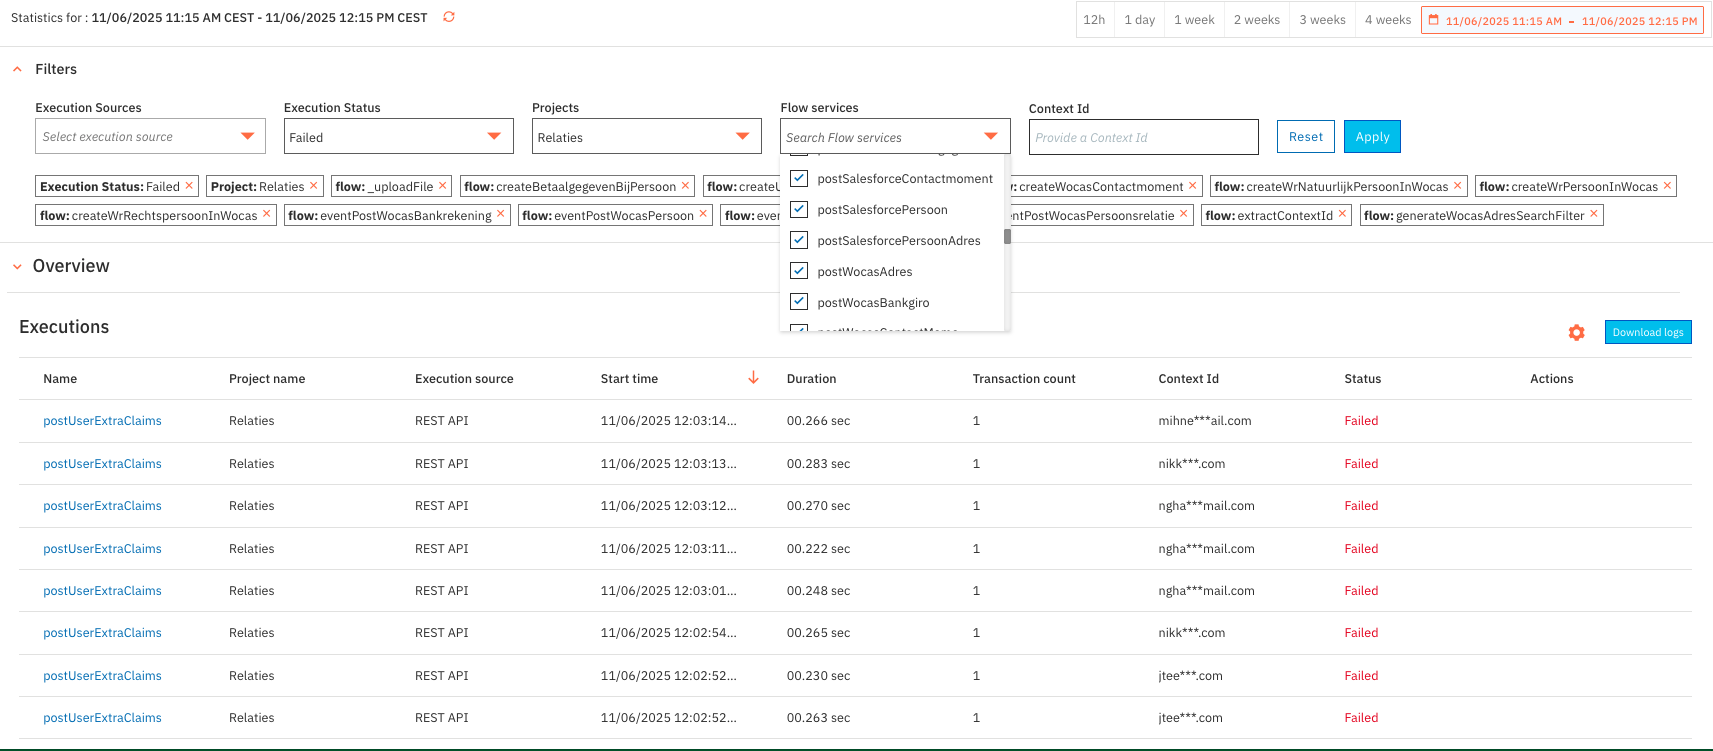Select the 1 week time range
1713x751 pixels.
point(1194,20)
